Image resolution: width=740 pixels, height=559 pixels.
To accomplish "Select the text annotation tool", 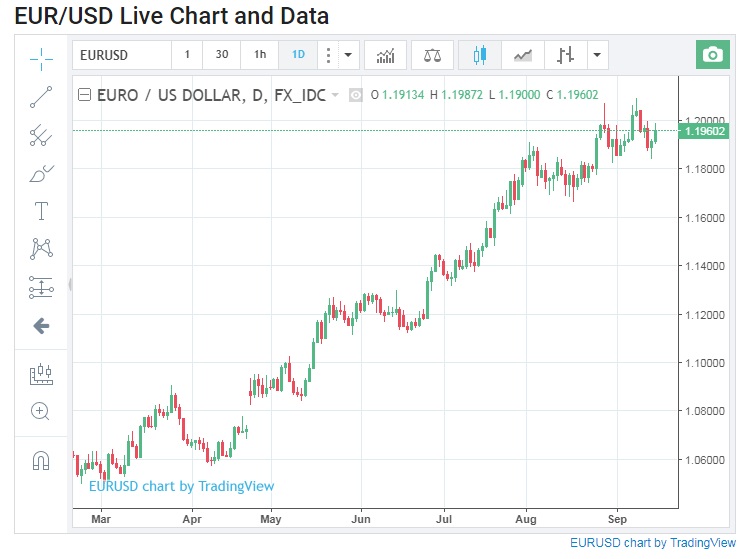I will (x=41, y=211).
